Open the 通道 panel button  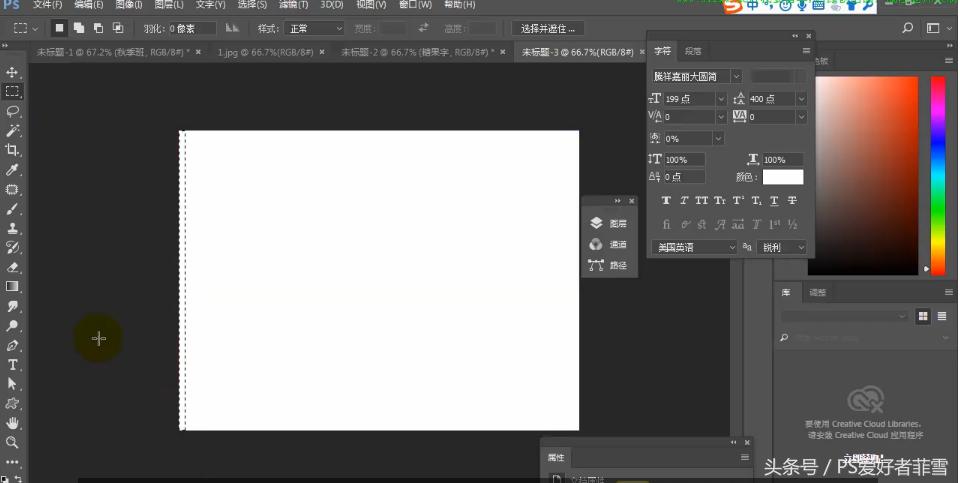click(x=608, y=244)
